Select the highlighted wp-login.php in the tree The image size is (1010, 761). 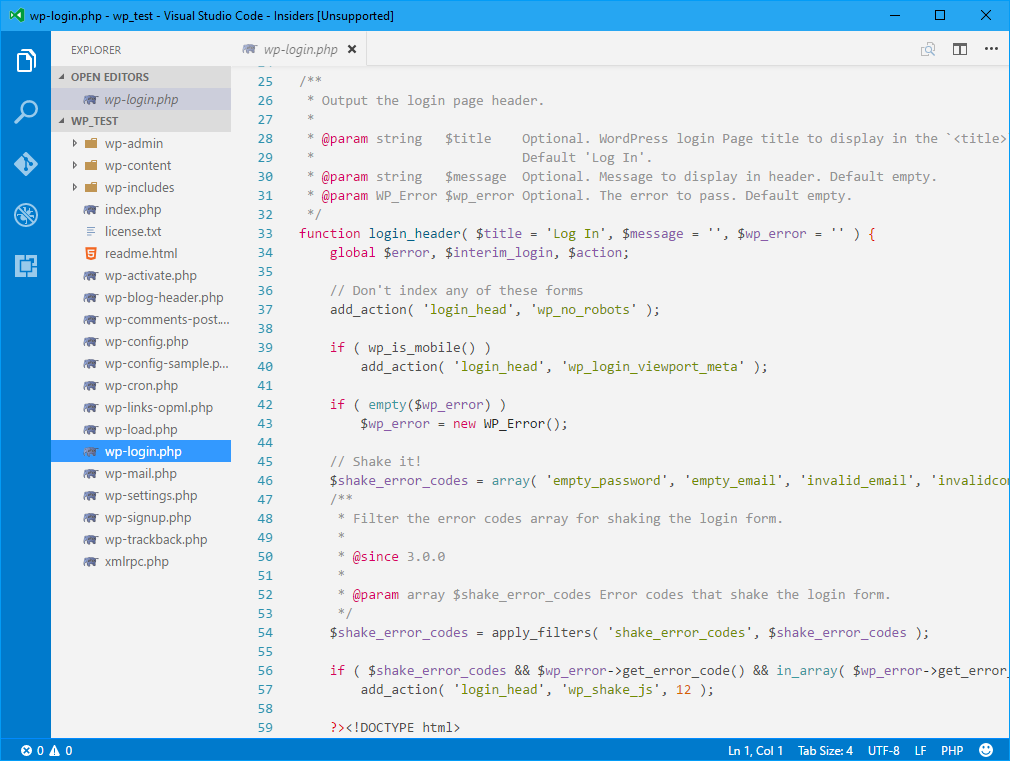click(x=141, y=451)
